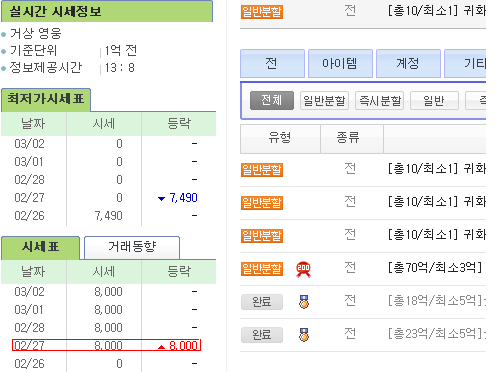Viewport: 499px width, 372px height.
Task: Open the 시세표 tab
Action: pos(40,247)
